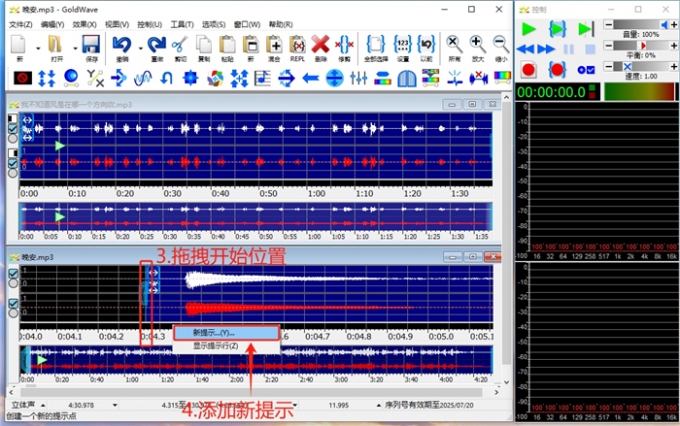Viewport: 680px width, 426px height.
Task: Open the 文件(Z) menu
Action: click(20, 24)
